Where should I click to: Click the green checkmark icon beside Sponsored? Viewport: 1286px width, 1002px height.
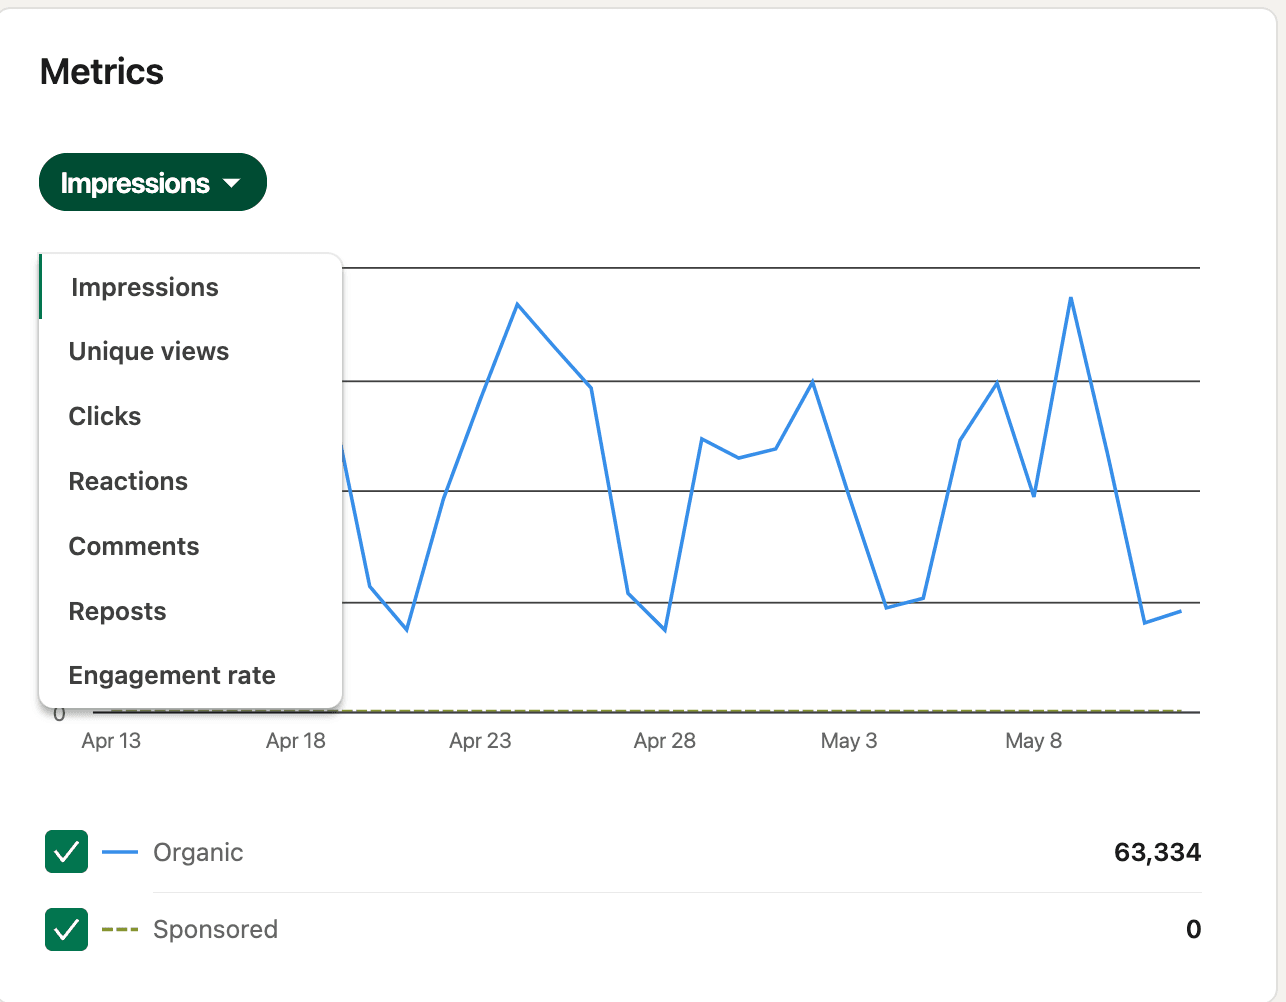click(65, 929)
